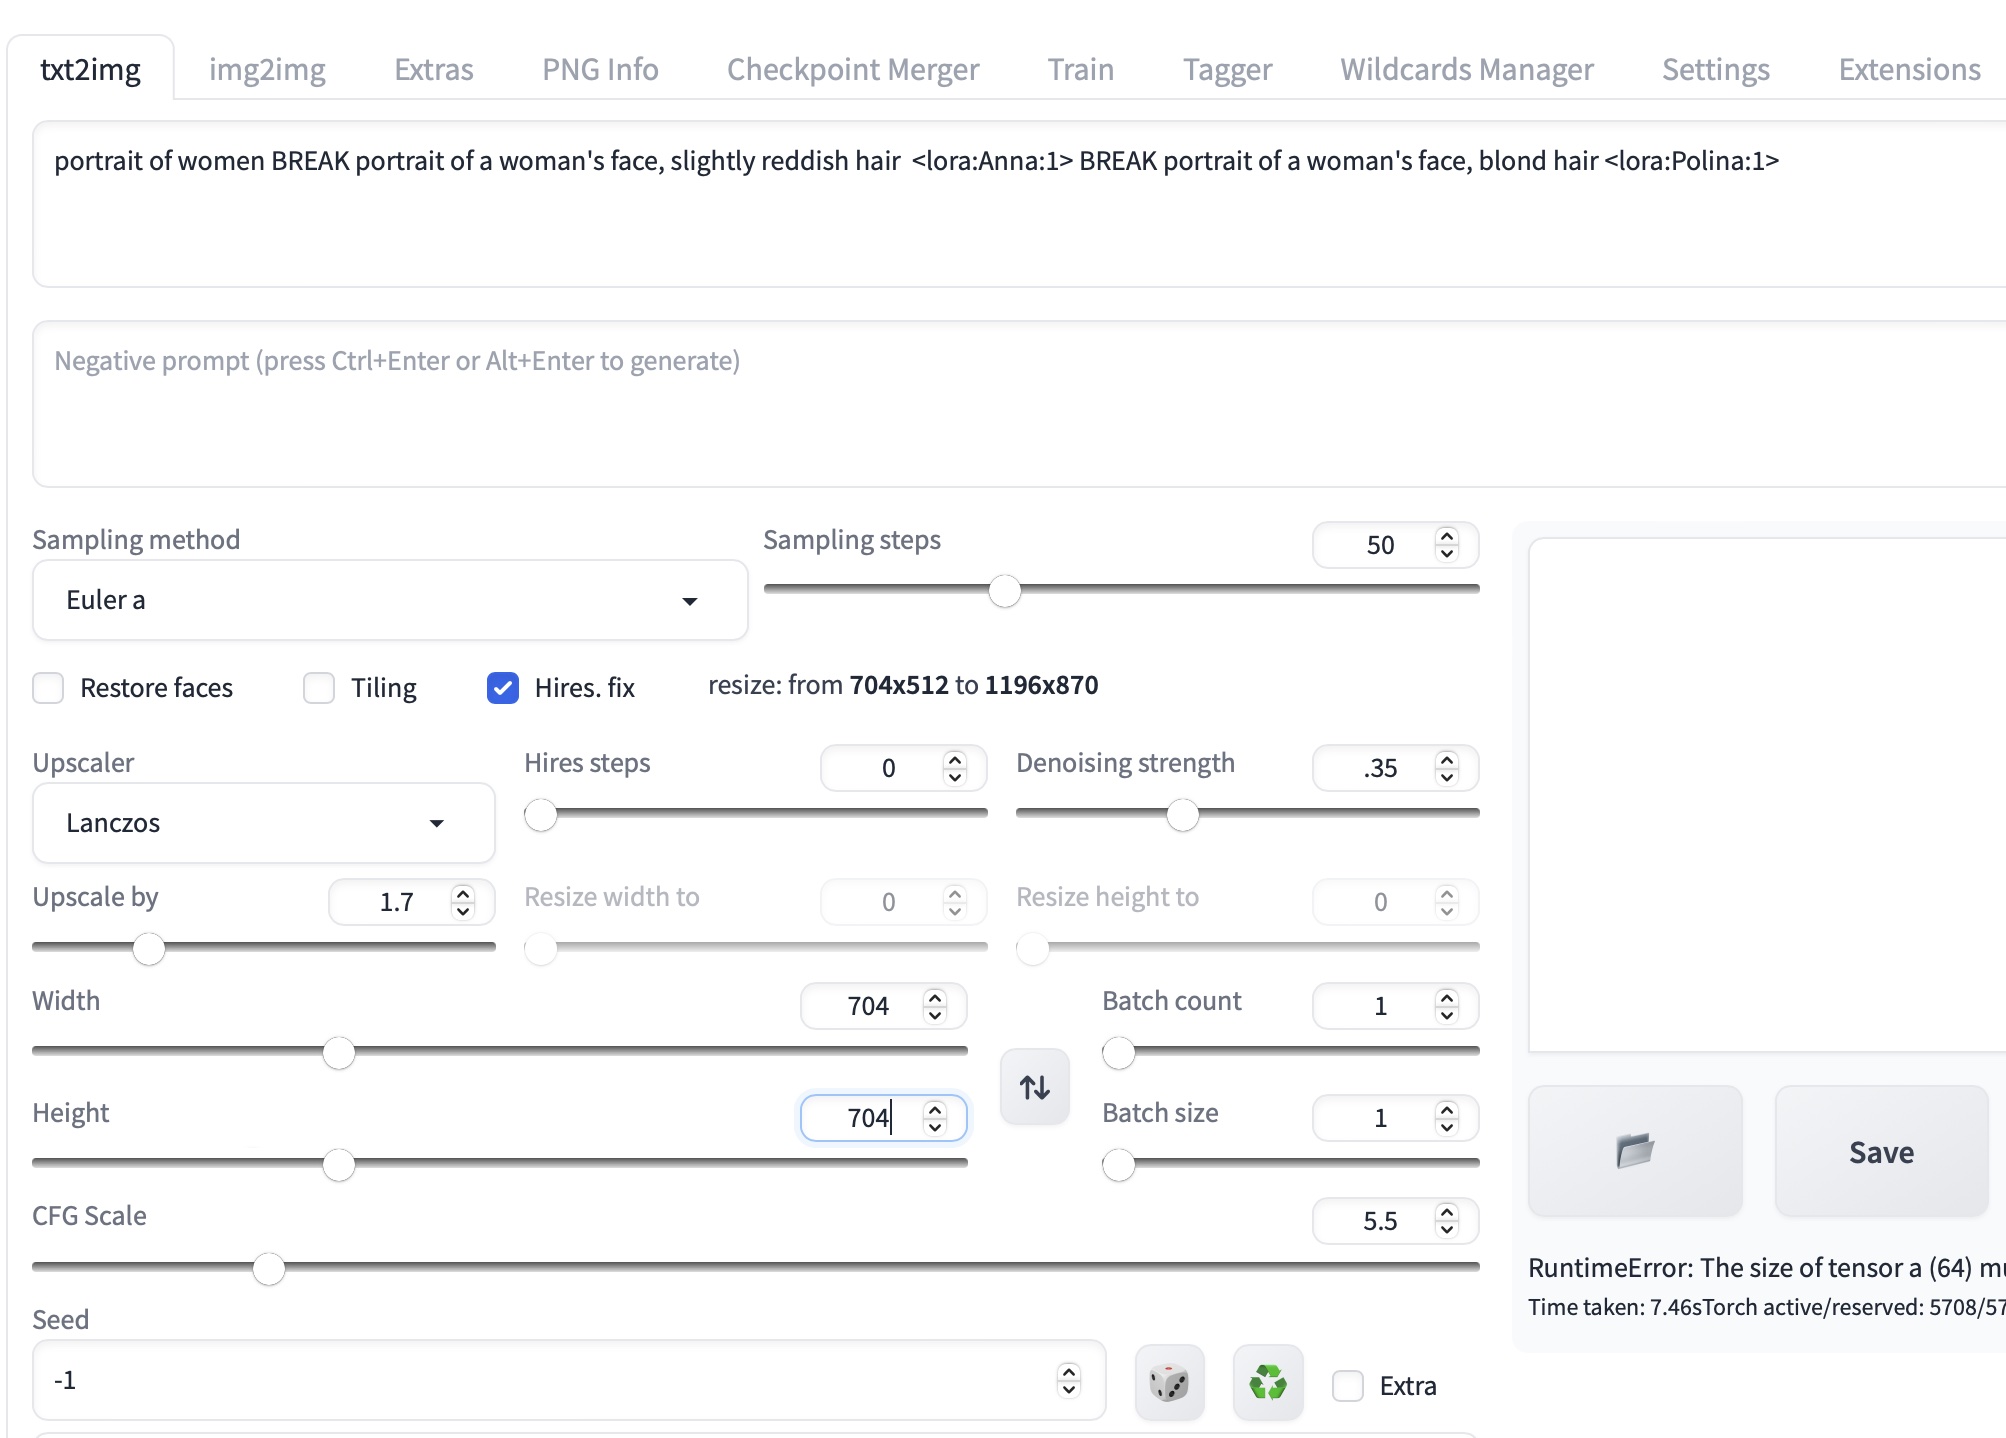Click the recycle icon to reuse last seed
Image resolution: width=2006 pixels, height=1438 pixels.
point(1267,1384)
